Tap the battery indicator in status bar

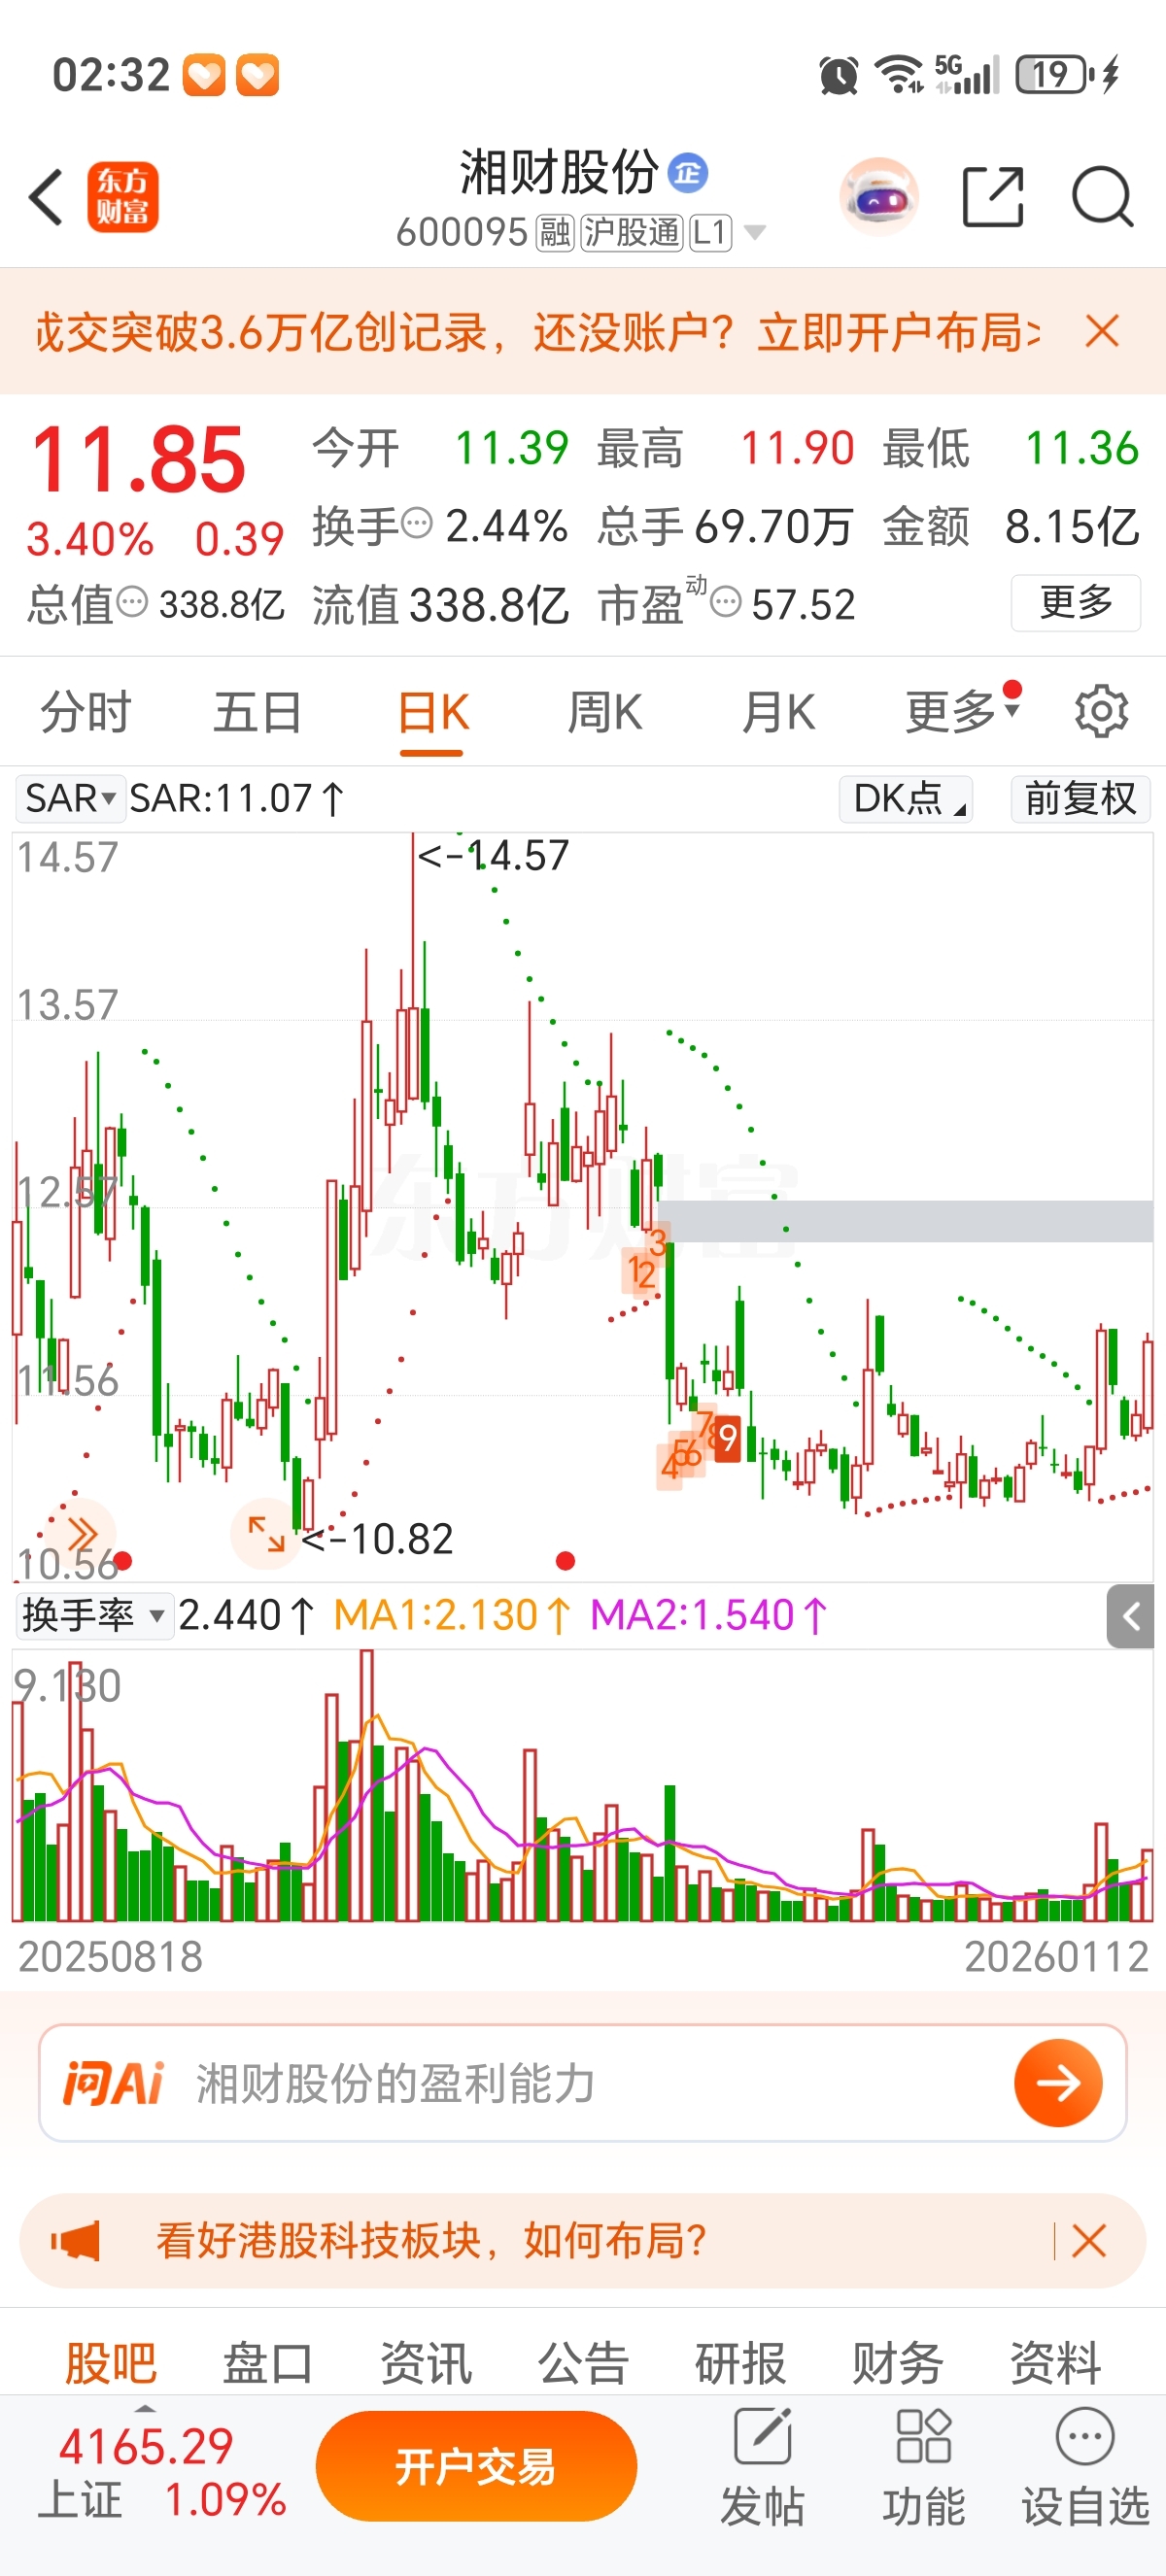click(1055, 75)
